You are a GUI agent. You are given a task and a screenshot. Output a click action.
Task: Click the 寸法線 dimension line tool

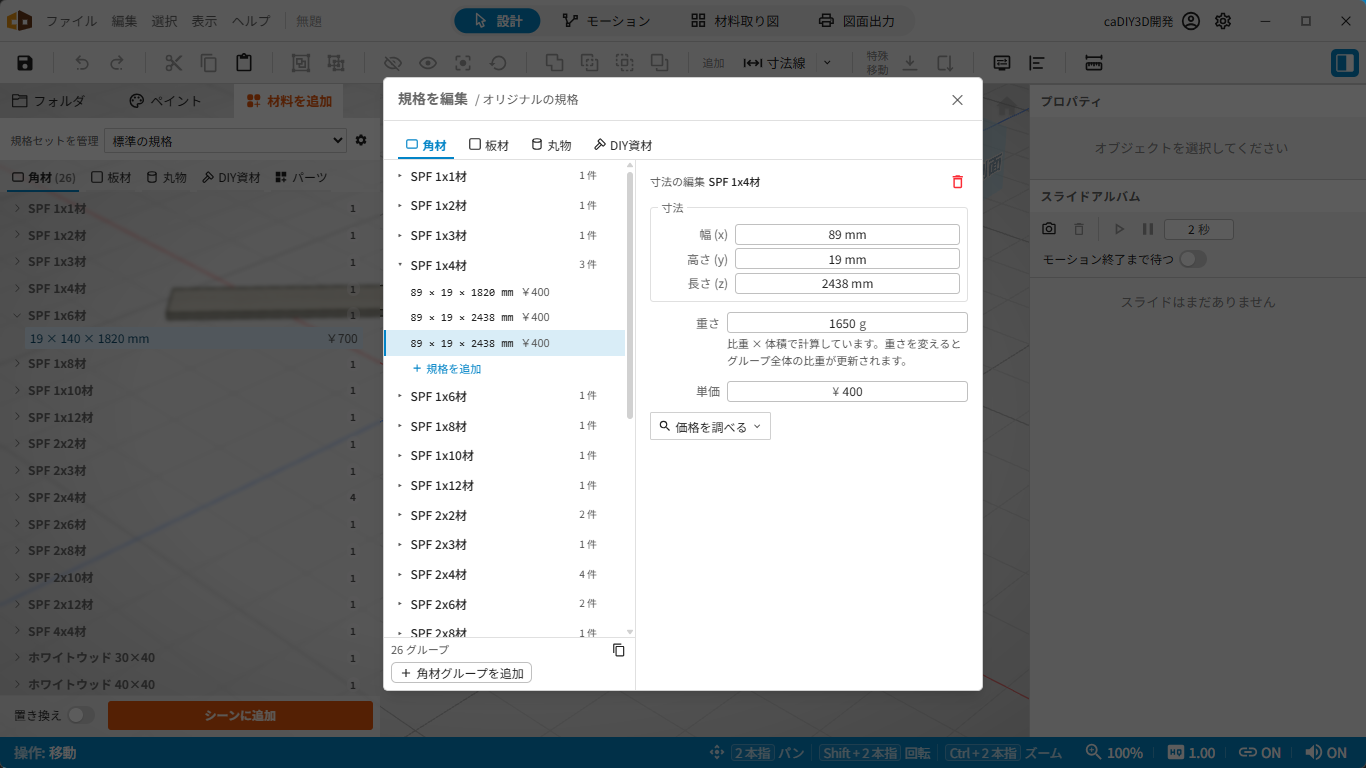[774, 63]
